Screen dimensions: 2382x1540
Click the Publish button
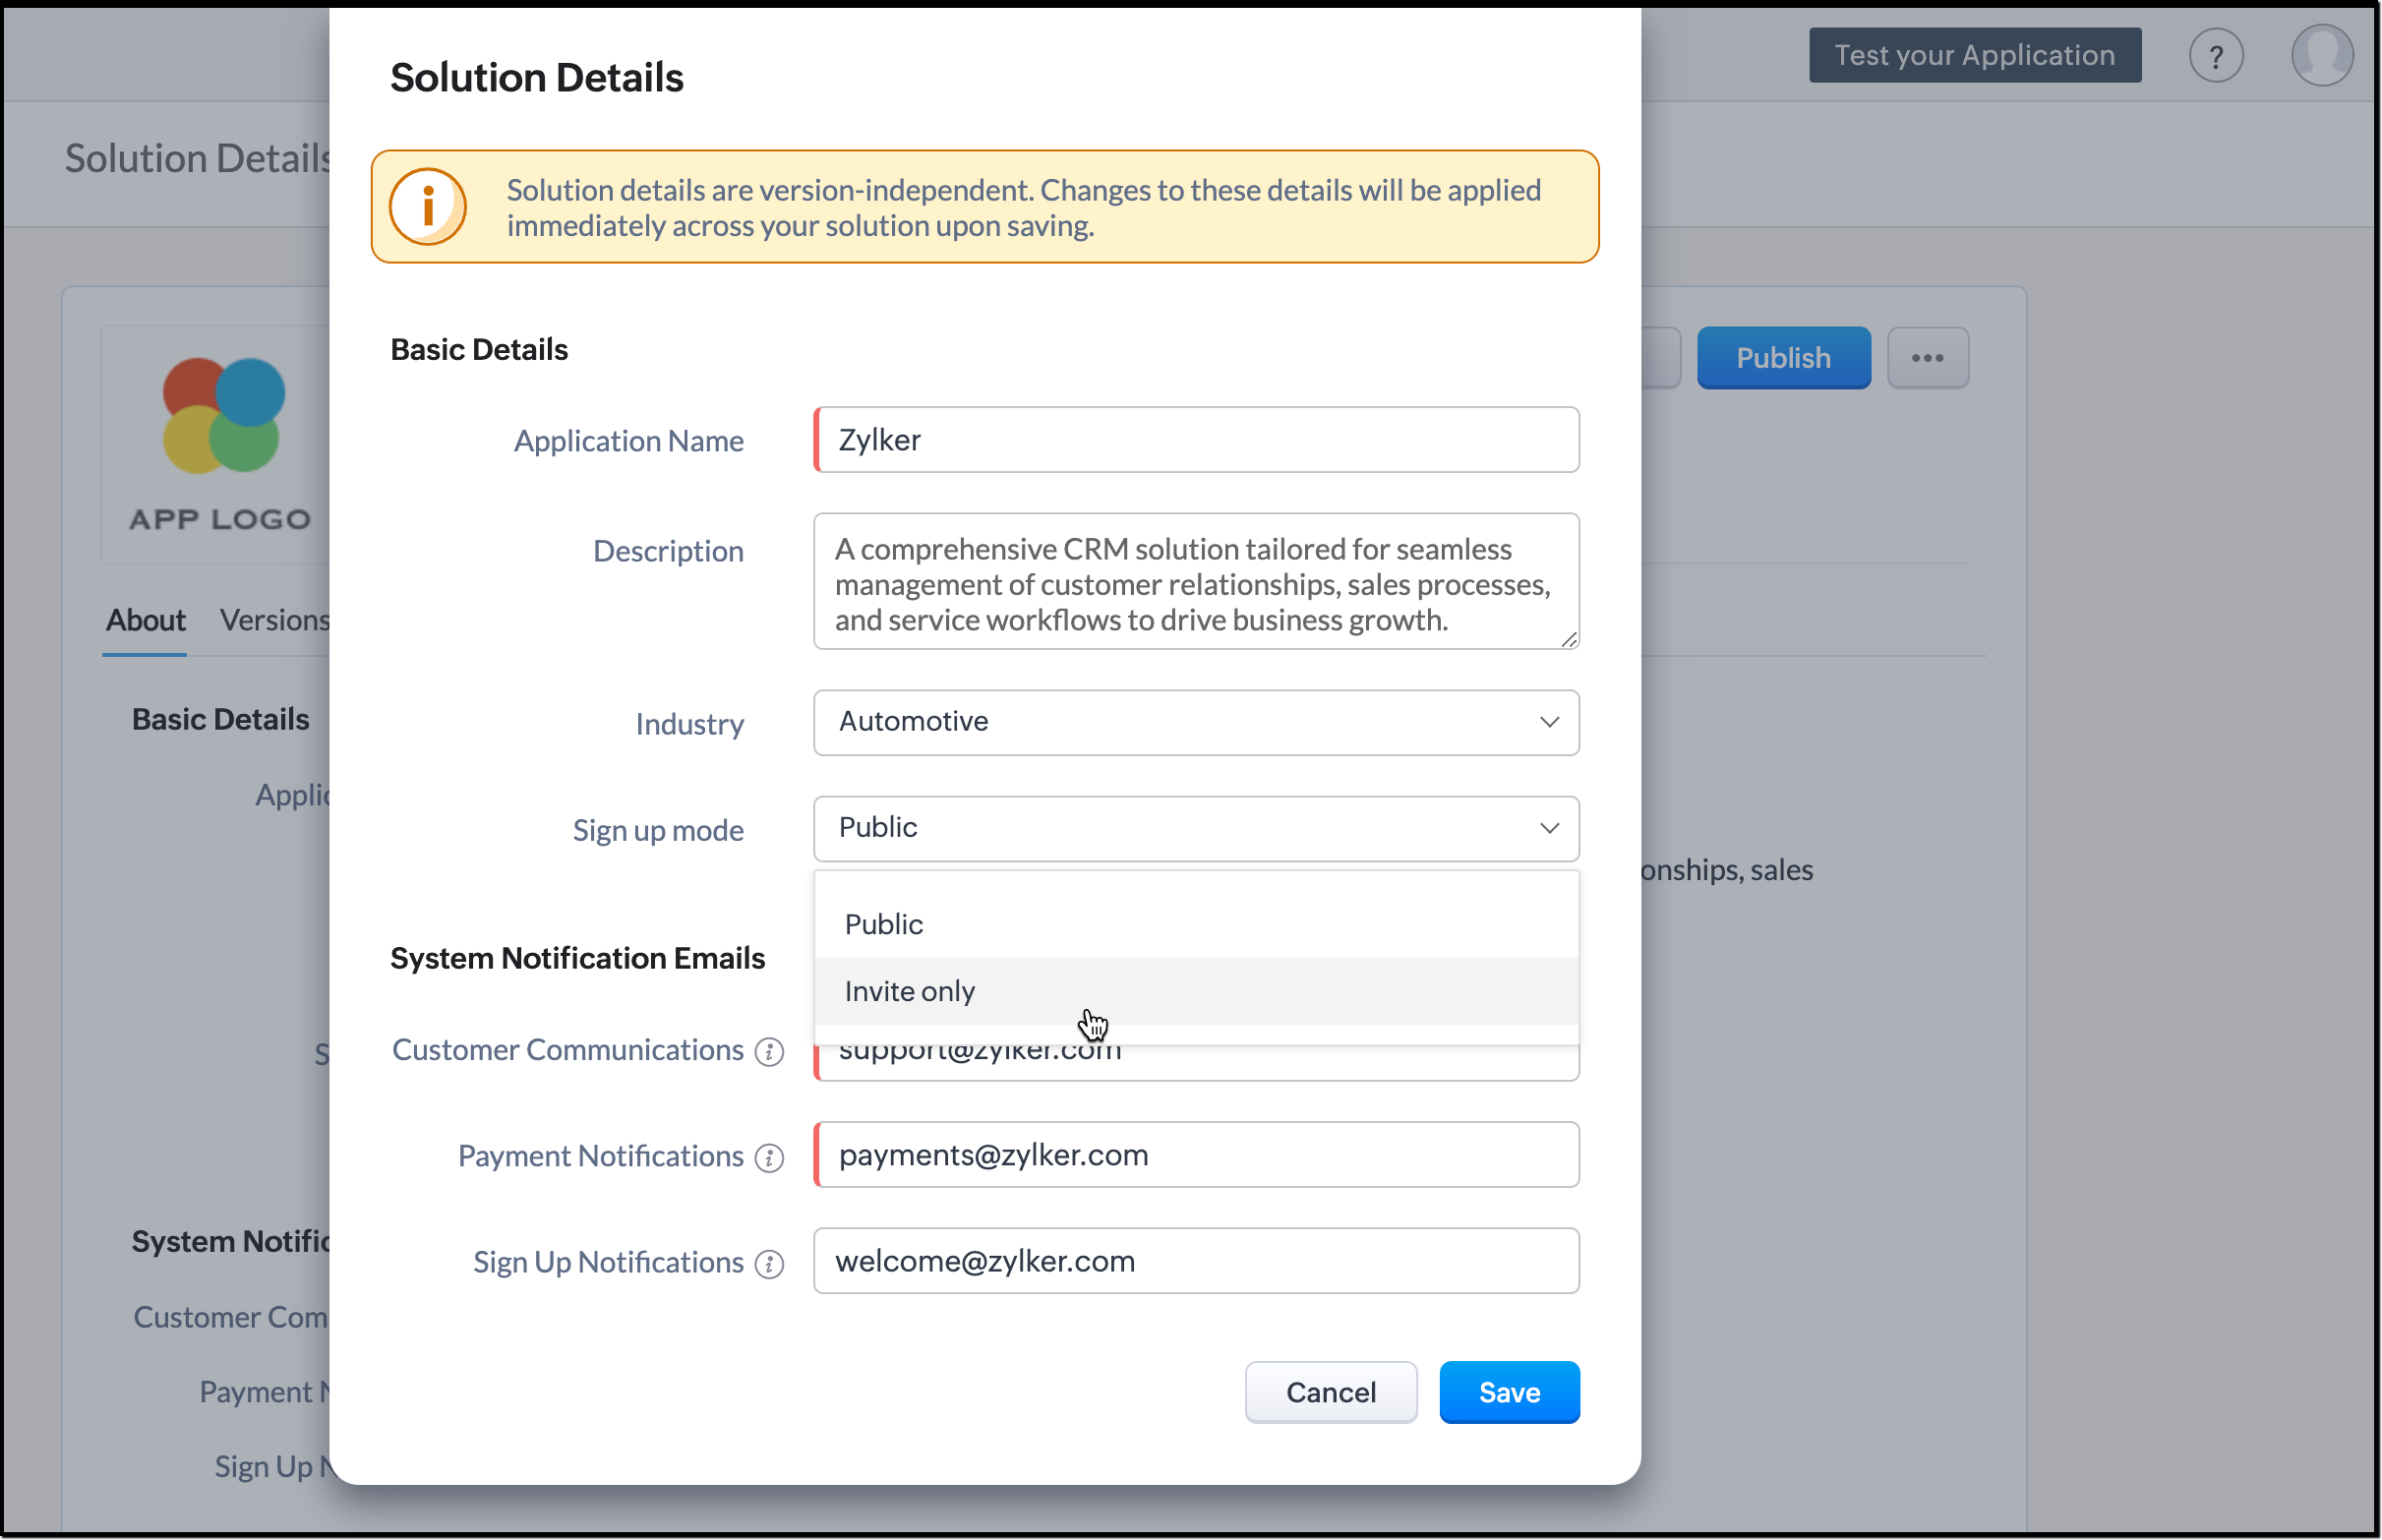[1783, 358]
